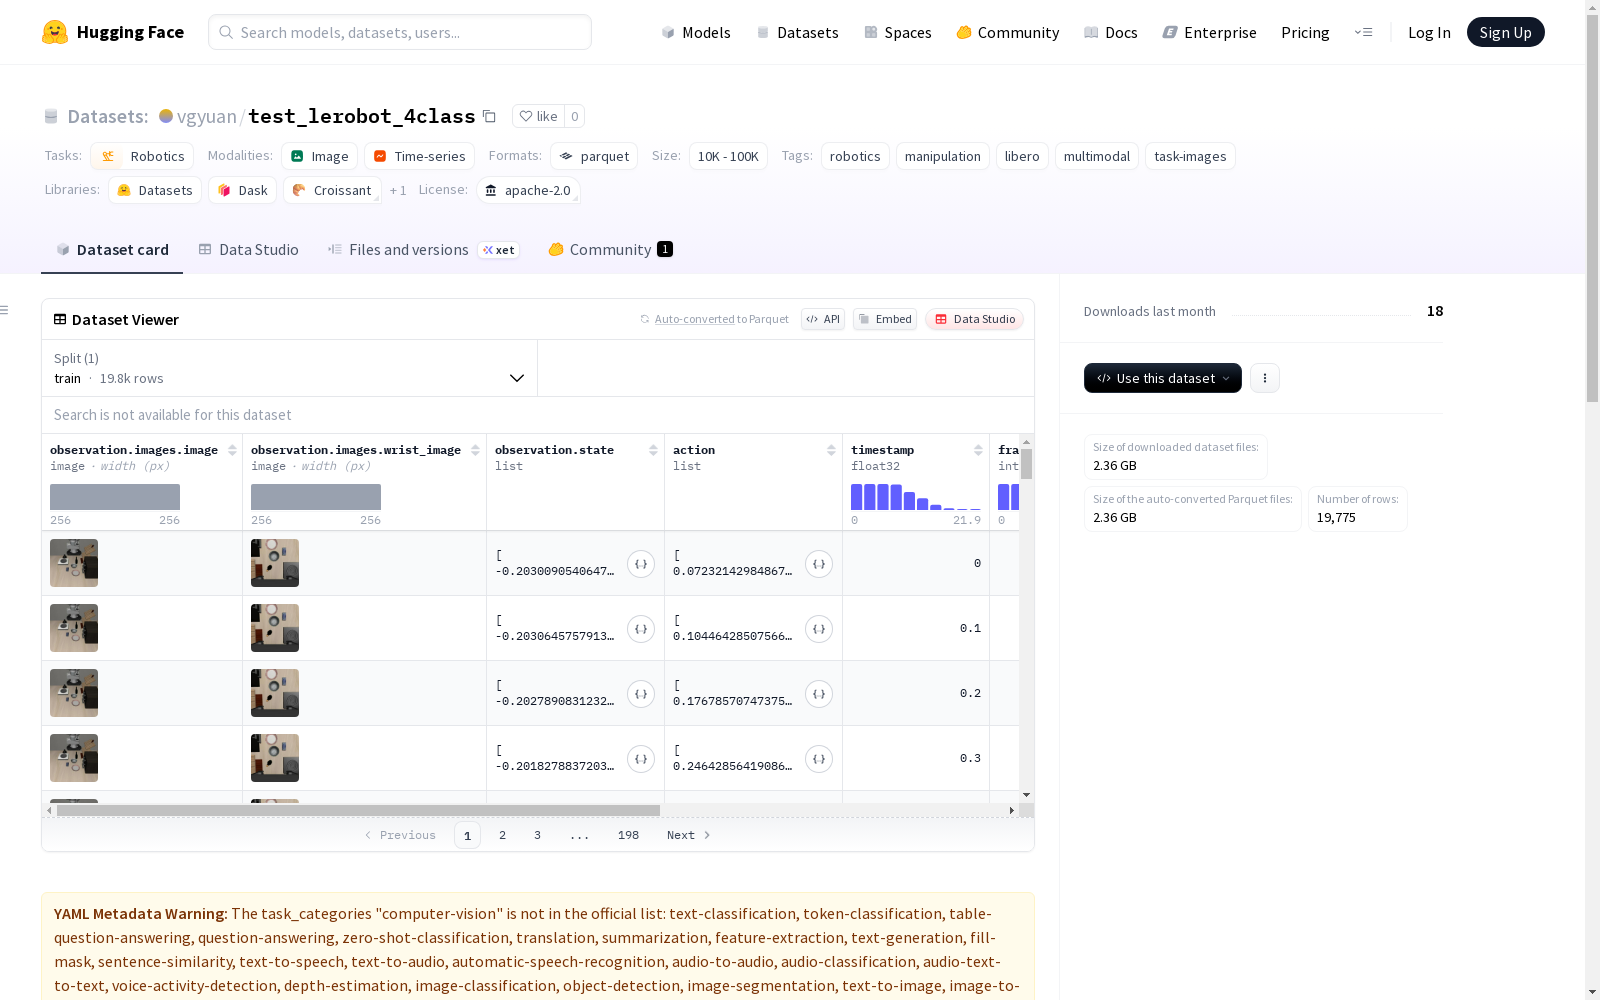
Task: Click the table's horizontal scrollbar thumb
Action: point(358,810)
